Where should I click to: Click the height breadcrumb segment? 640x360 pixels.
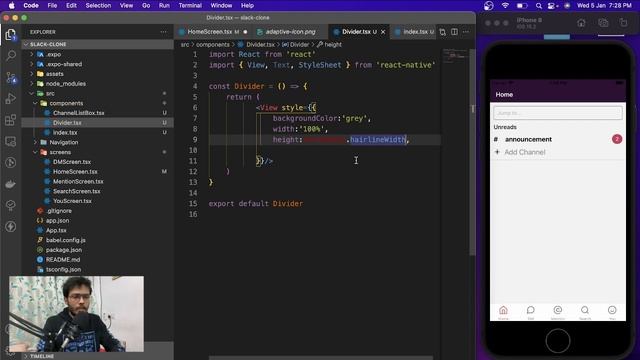click(x=333, y=44)
